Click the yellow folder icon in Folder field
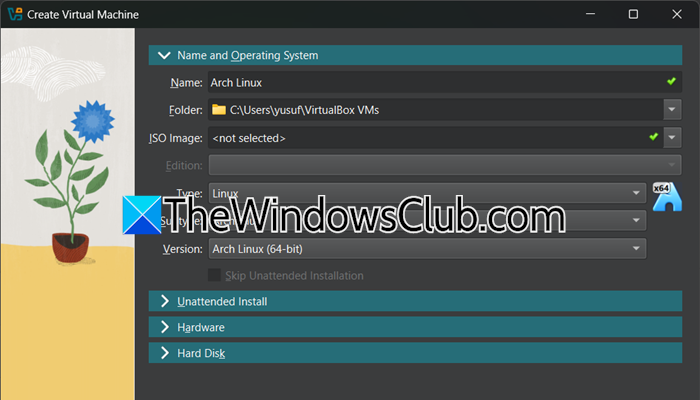700x400 pixels. click(x=219, y=110)
